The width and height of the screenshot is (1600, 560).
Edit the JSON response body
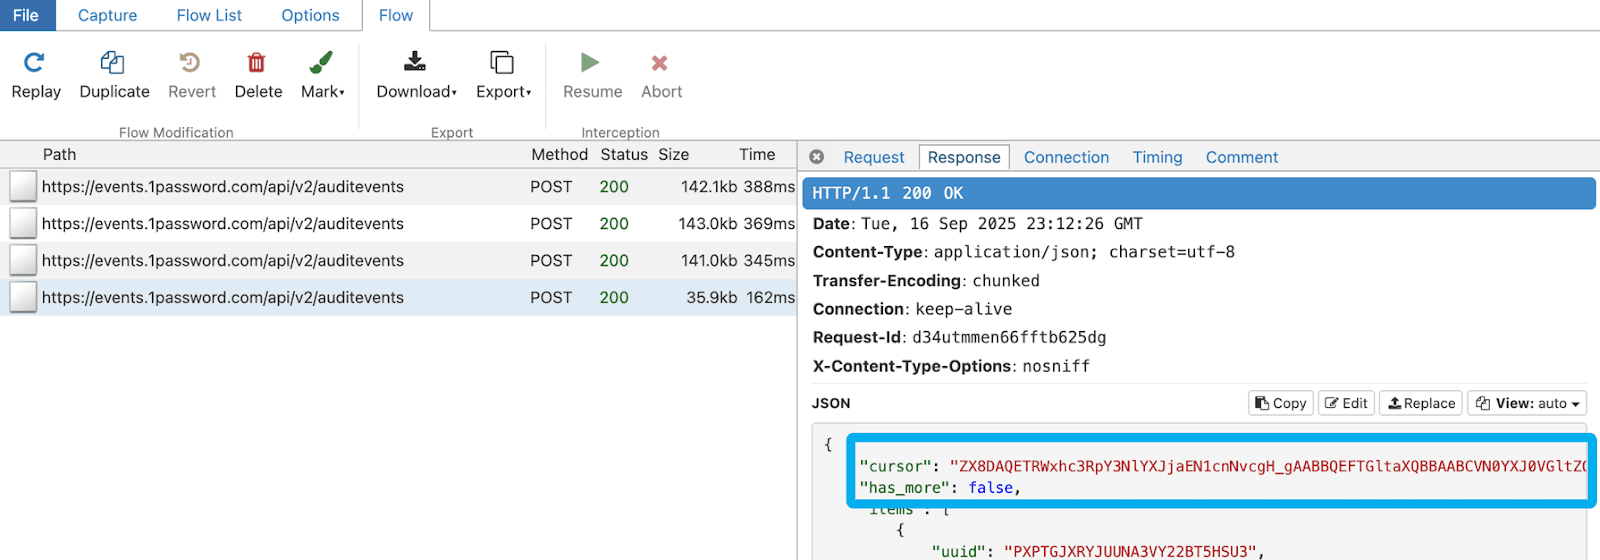click(x=1346, y=403)
